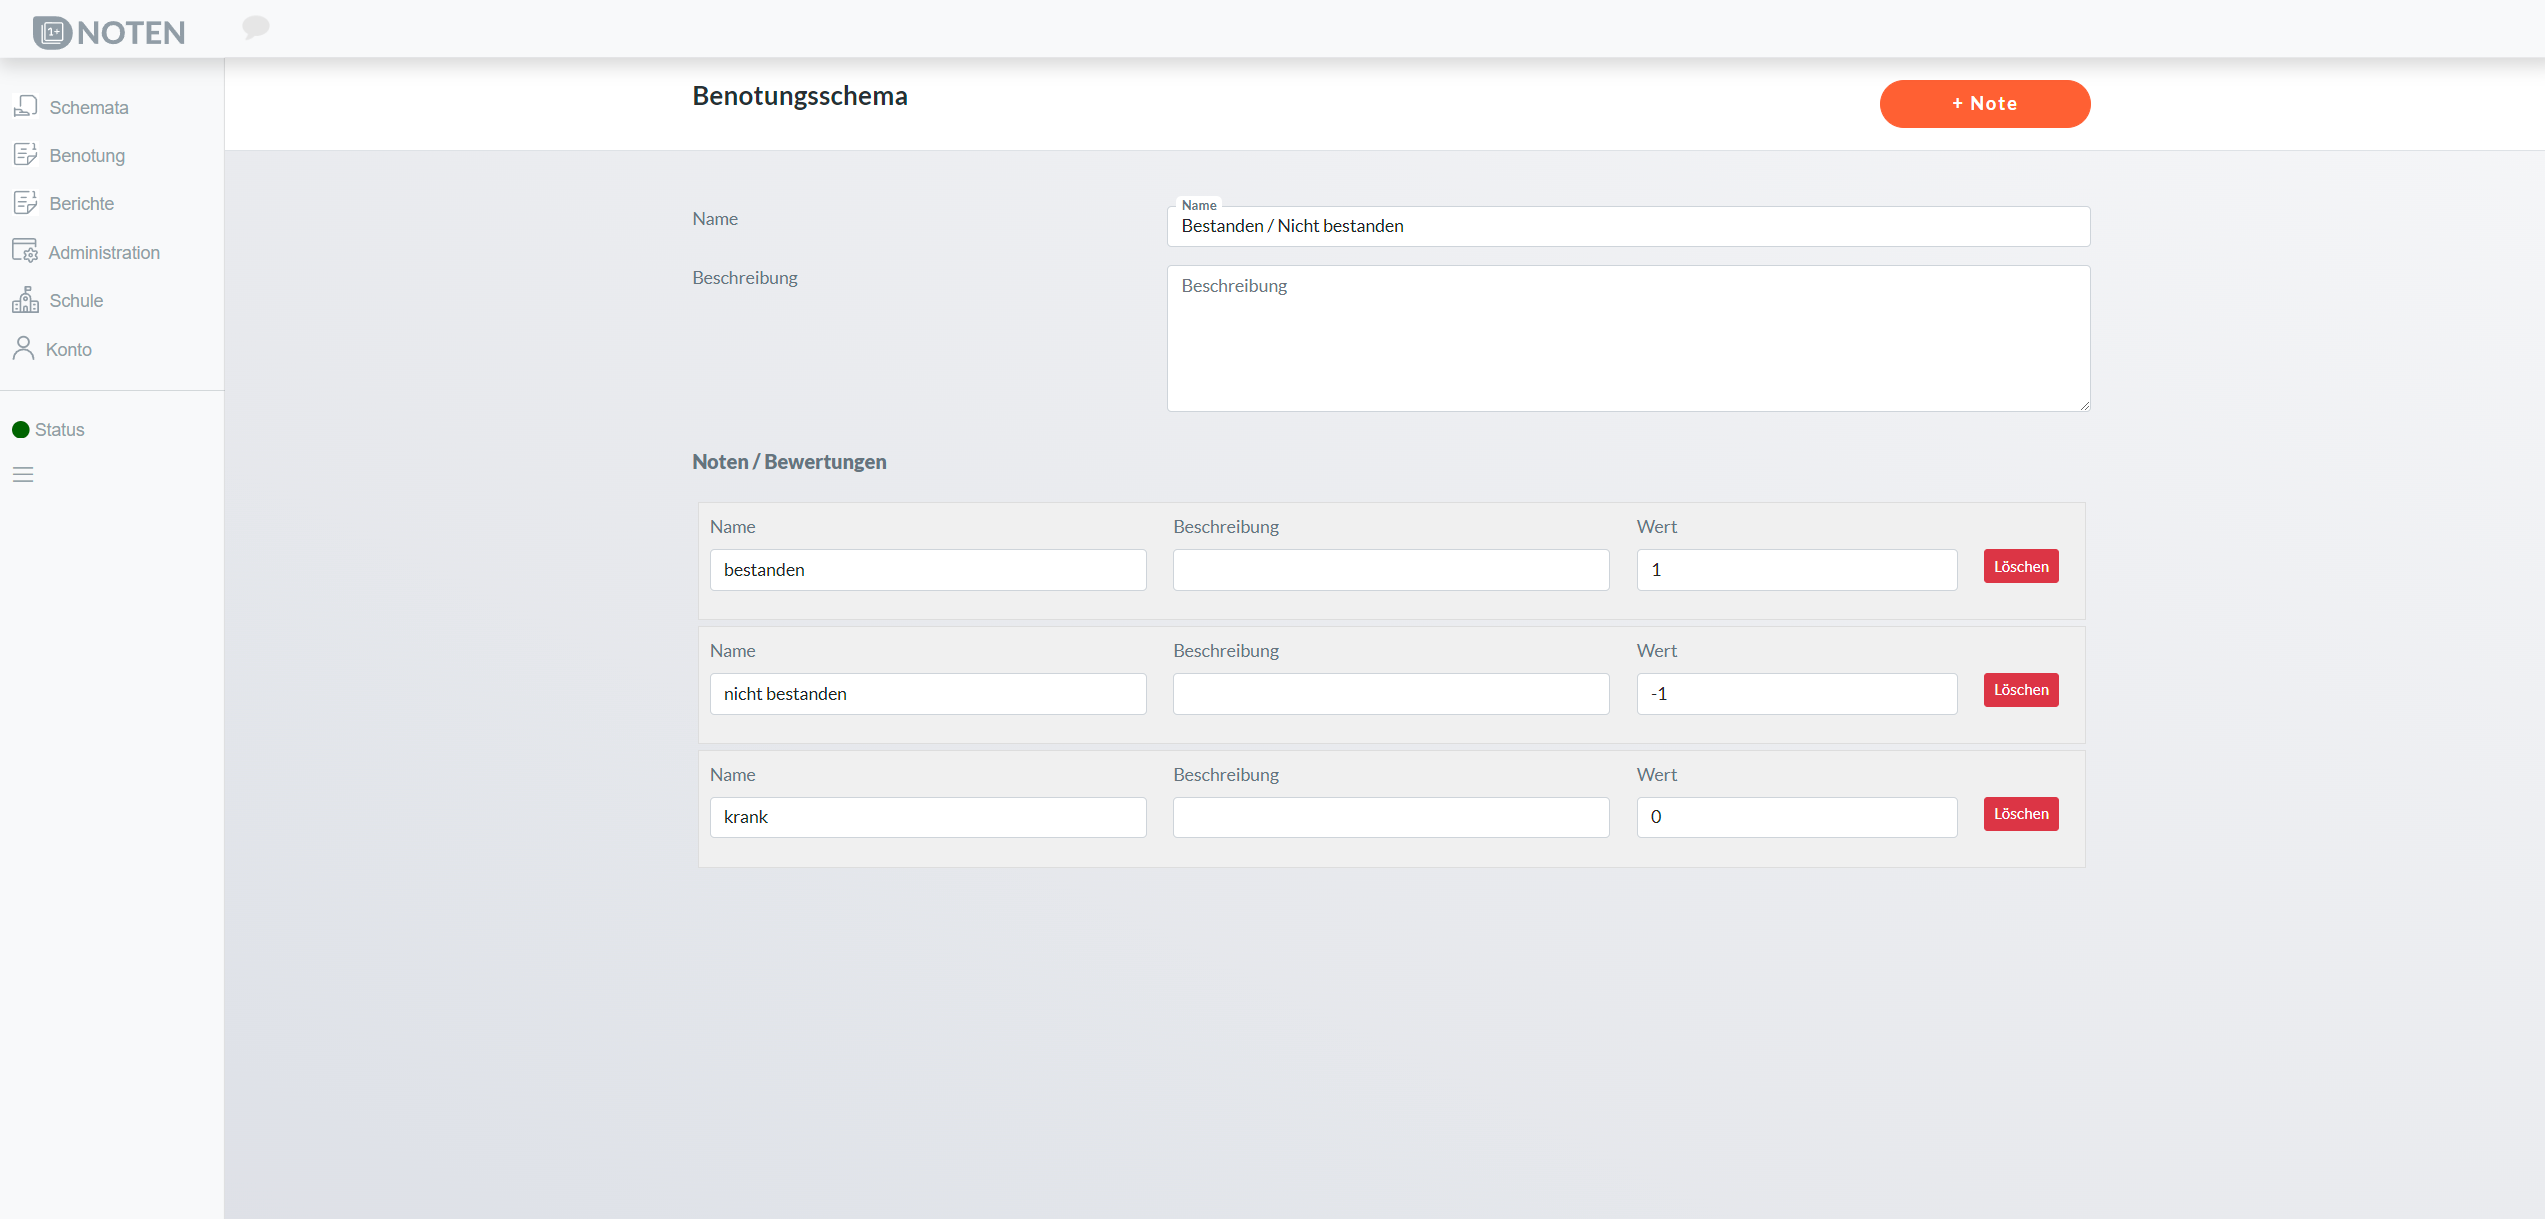This screenshot has width=2545, height=1219.
Task: Click the green Status indicator dot
Action: pos(21,430)
